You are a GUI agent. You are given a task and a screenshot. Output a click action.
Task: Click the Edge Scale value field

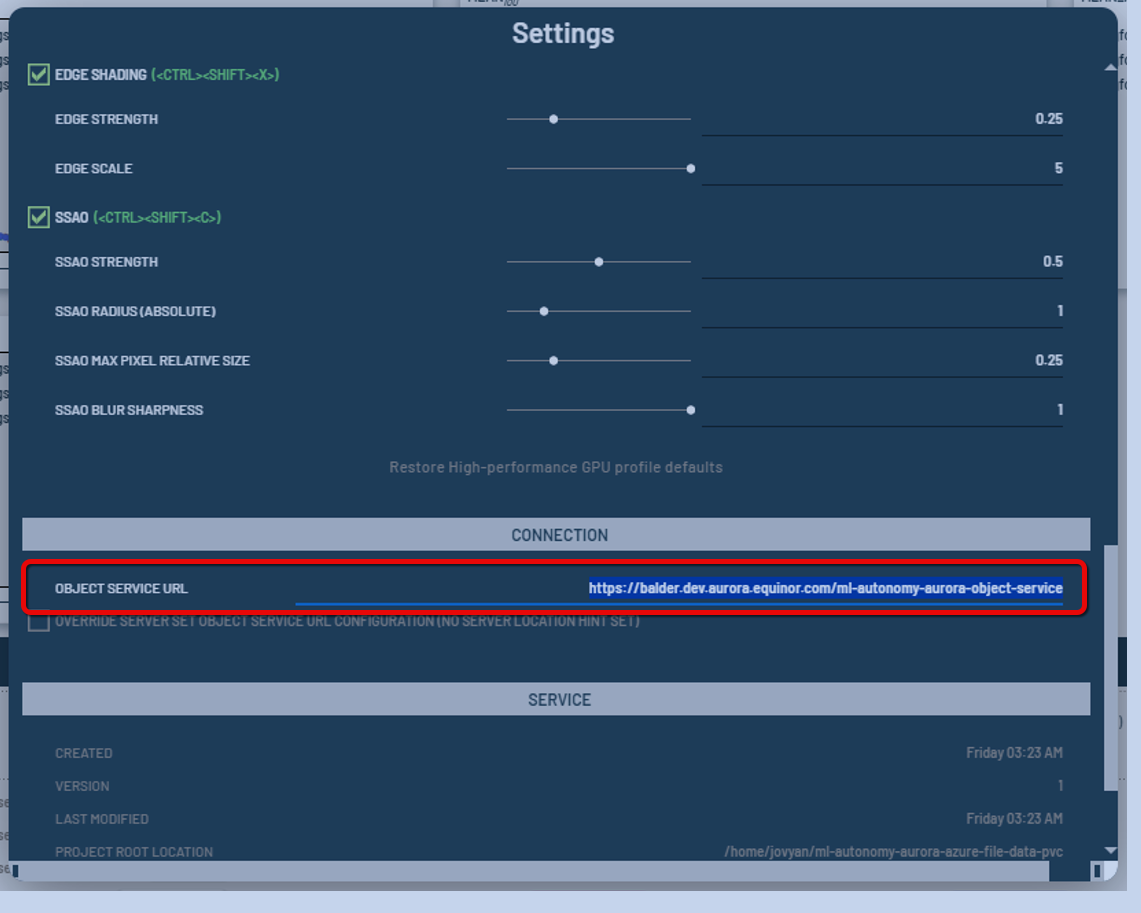click(x=881, y=169)
